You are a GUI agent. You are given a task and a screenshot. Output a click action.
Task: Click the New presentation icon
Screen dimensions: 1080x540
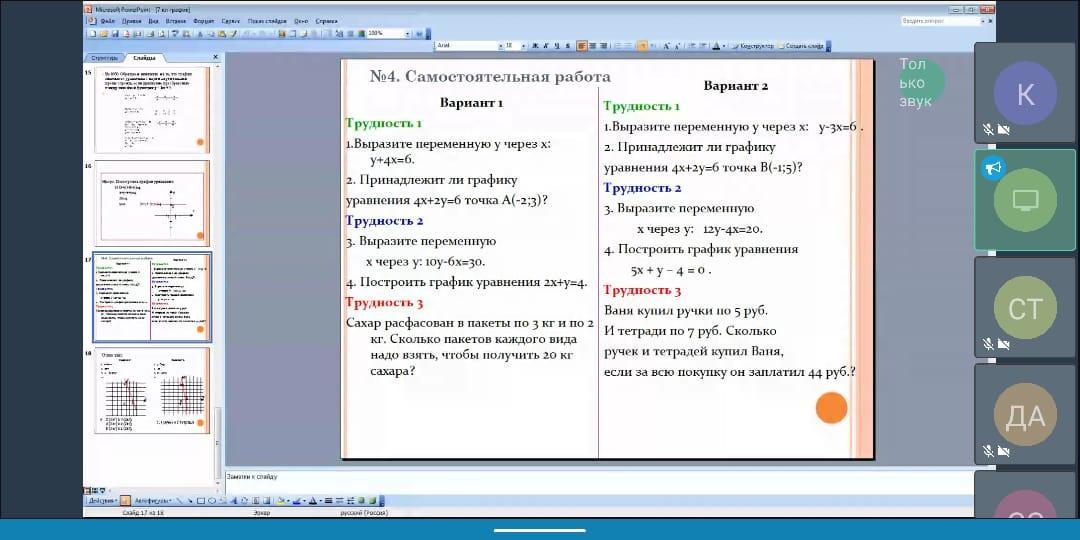pyautogui.click(x=92, y=33)
